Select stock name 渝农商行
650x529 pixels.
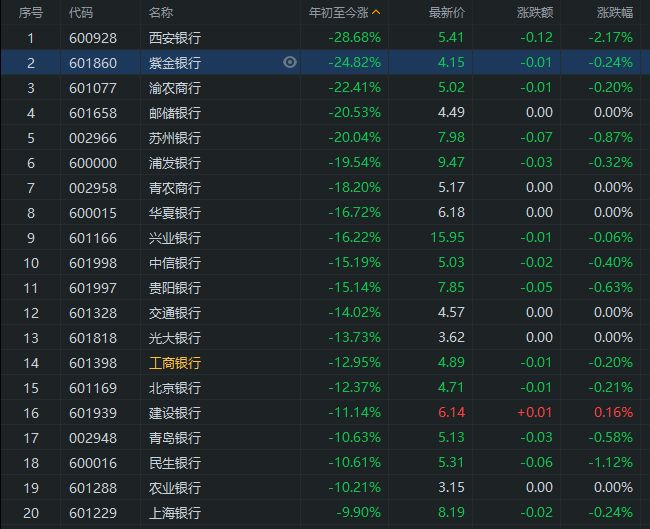(x=175, y=88)
